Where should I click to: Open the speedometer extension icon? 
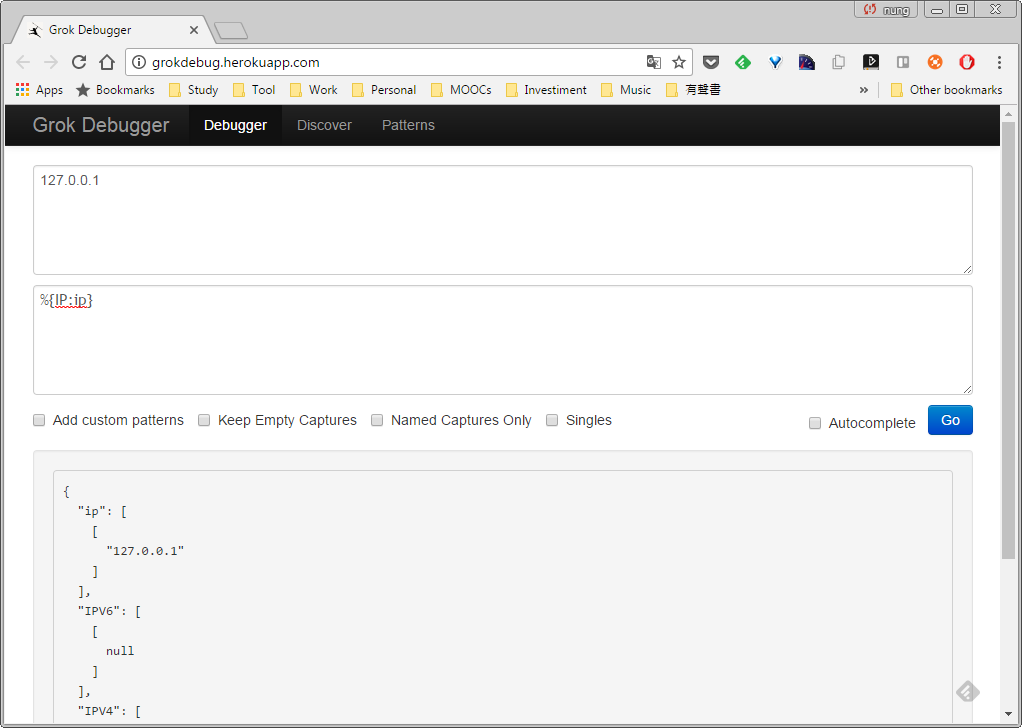pyautogui.click(x=807, y=63)
